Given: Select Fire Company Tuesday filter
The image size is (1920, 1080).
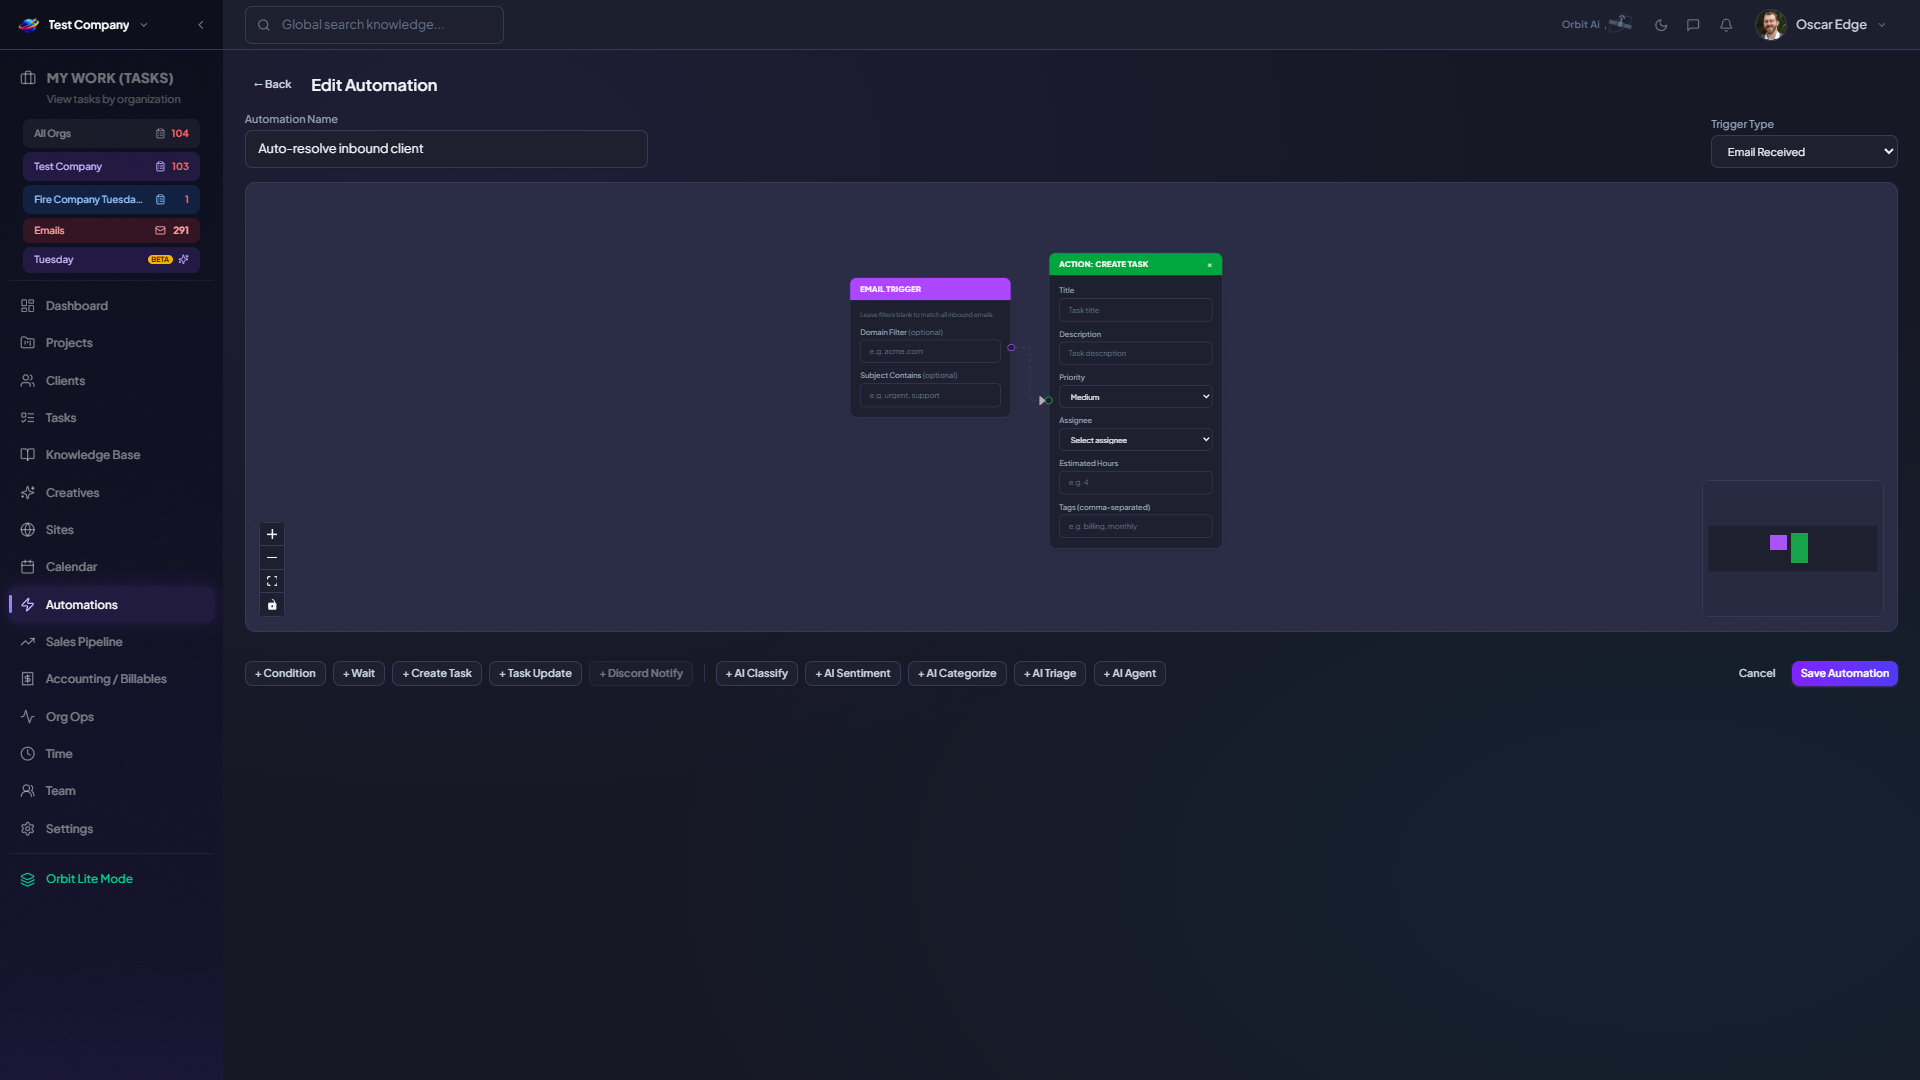Looking at the screenshot, I should [111, 200].
